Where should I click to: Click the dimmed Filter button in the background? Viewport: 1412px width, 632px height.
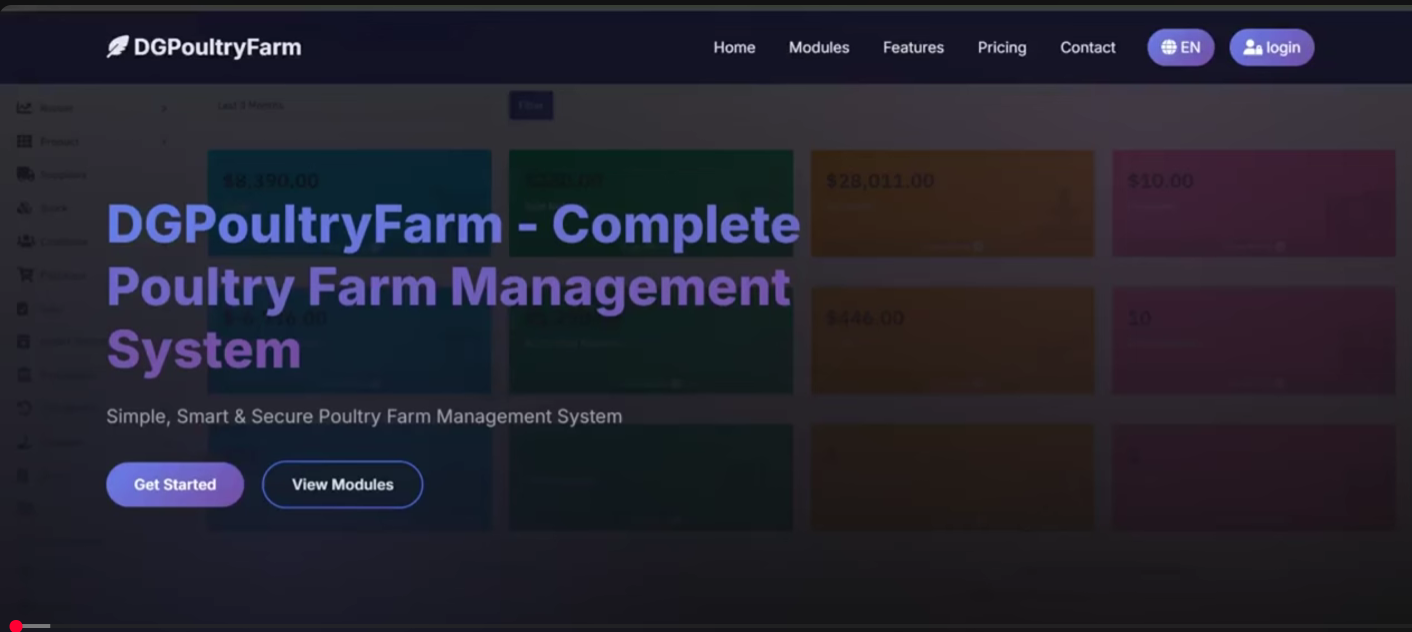point(531,105)
